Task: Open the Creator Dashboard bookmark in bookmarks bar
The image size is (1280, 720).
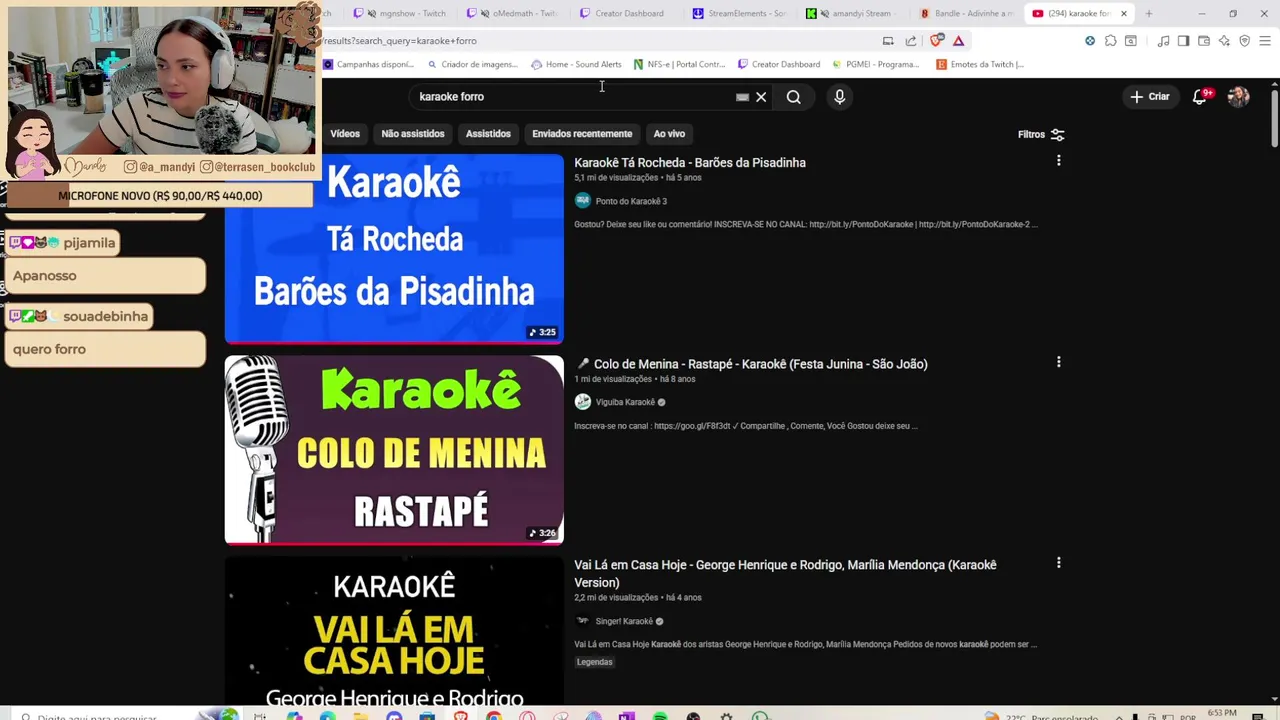Action: pyautogui.click(x=779, y=64)
